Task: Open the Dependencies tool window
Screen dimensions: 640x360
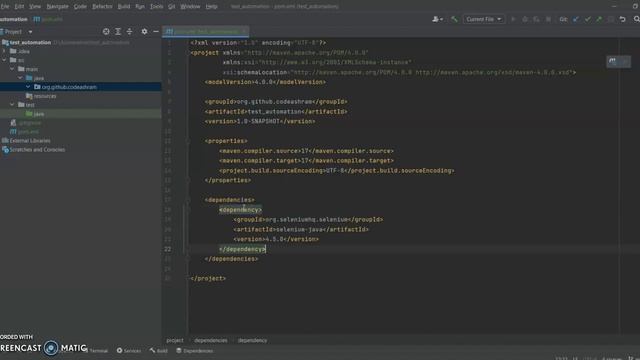Action: (x=195, y=351)
